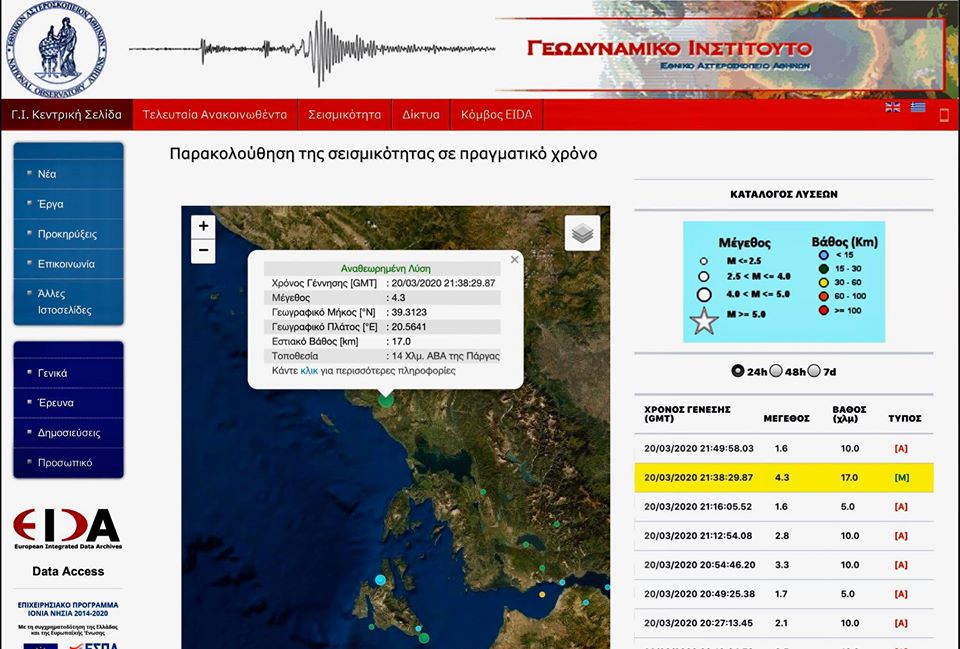Open Τελευταία Ανακοινωθέντα menu
Screen dimensions: 960x649
(x=214, y=115)
